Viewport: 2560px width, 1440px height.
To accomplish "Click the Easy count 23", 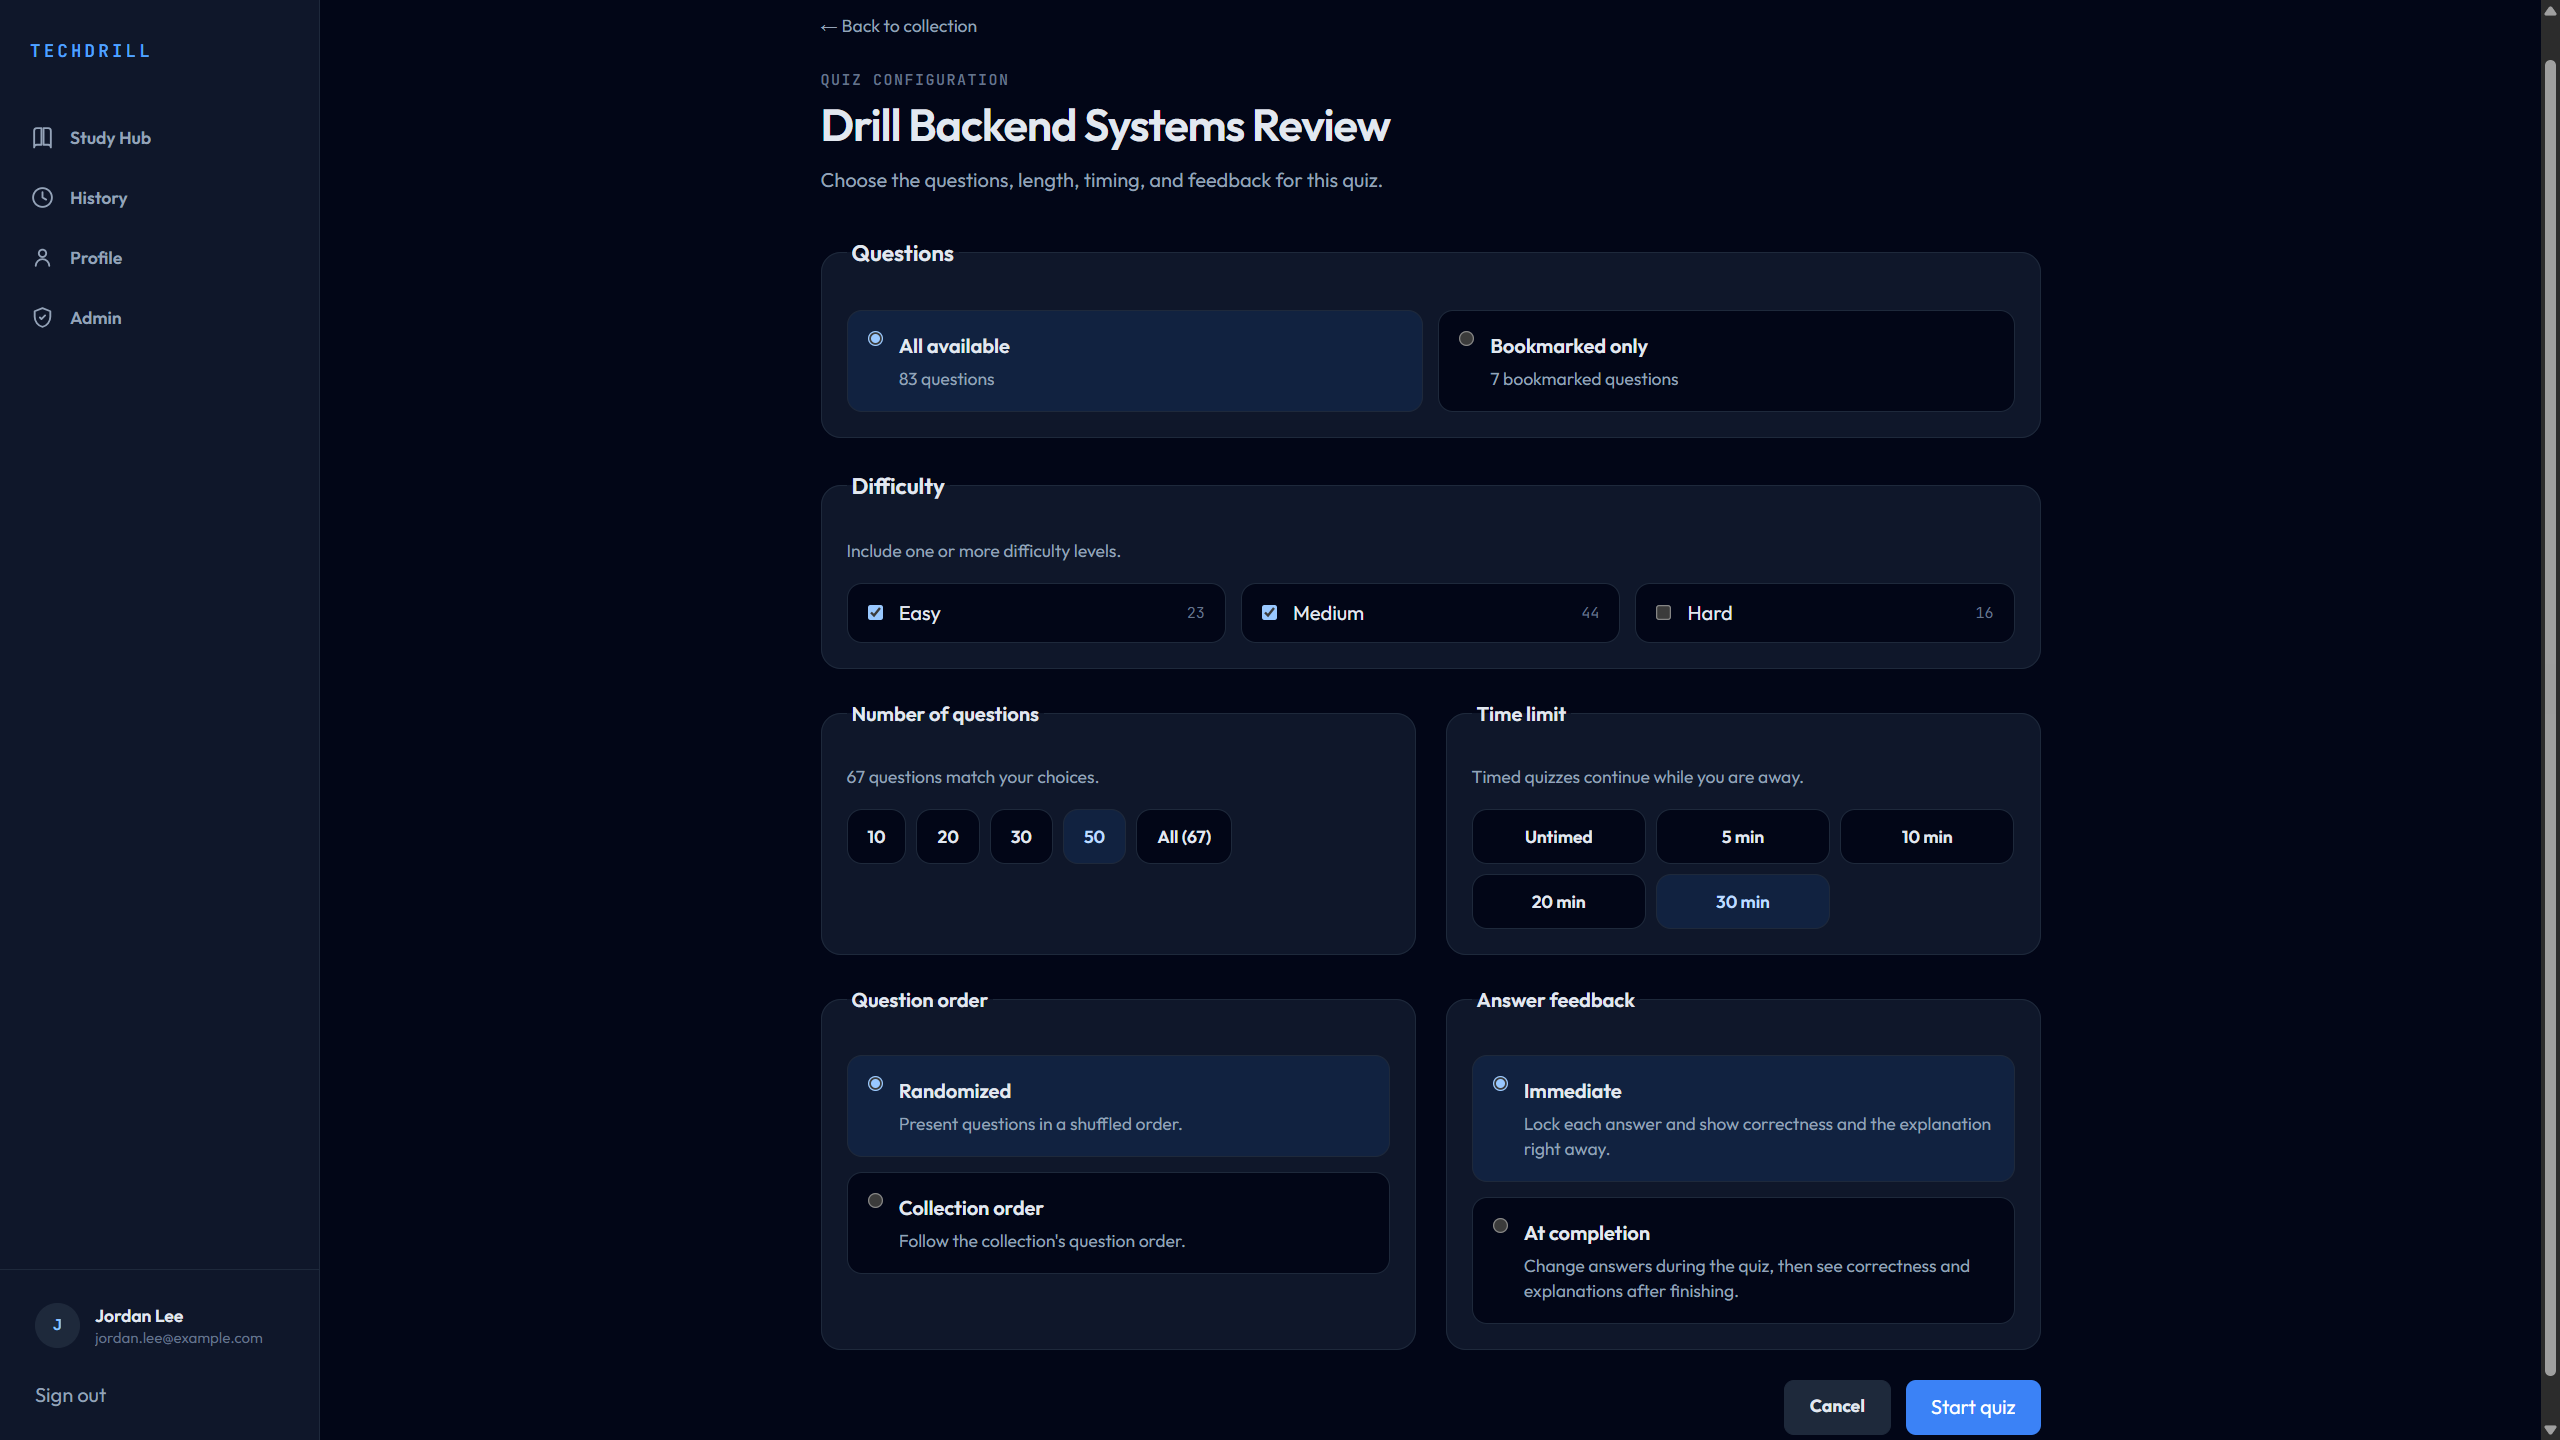I will [x=1195, y=613].
